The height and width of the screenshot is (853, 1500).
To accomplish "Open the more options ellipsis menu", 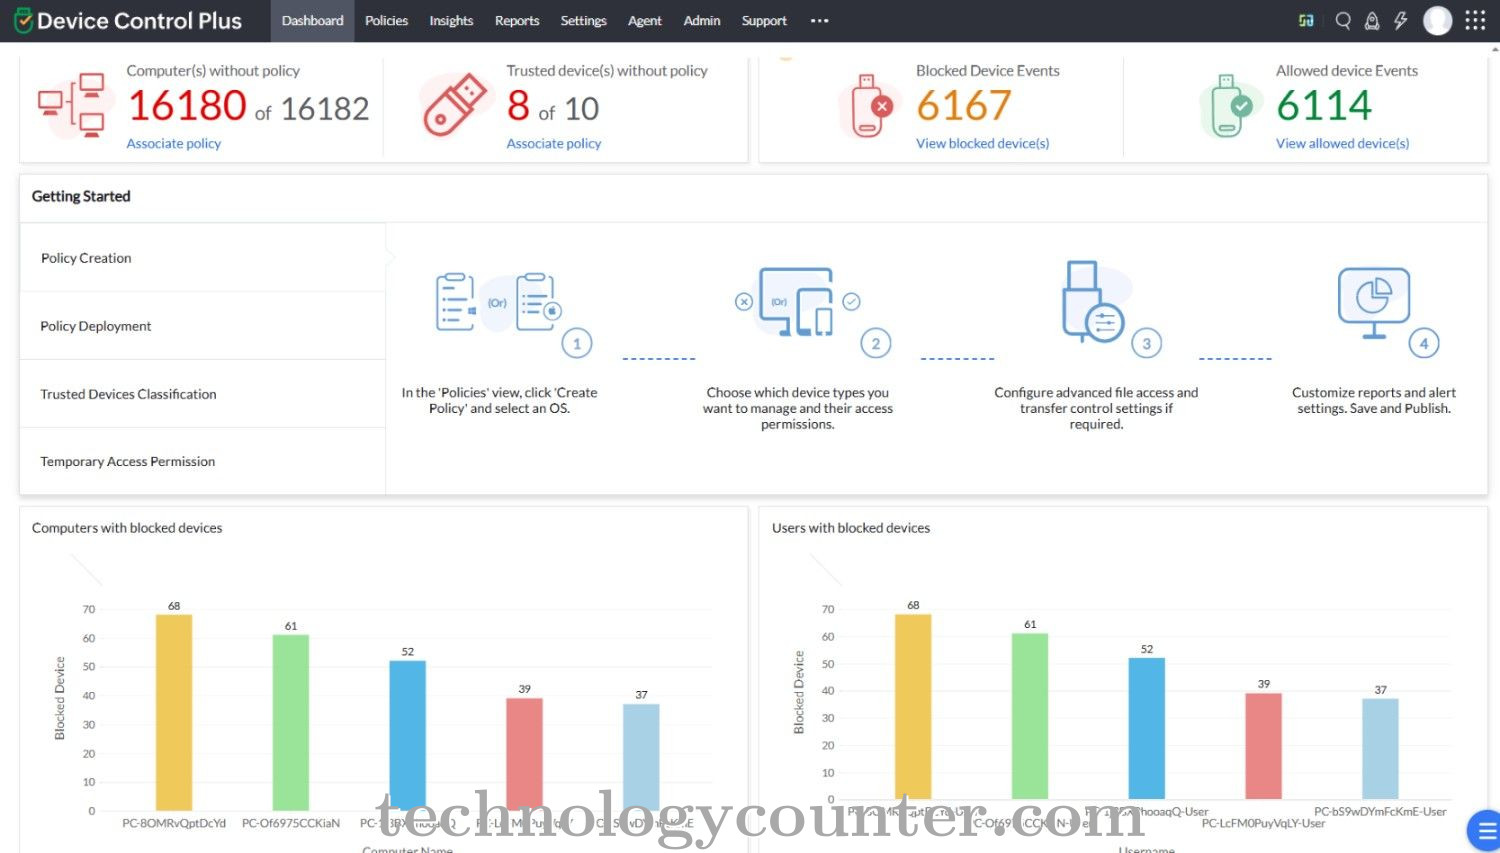I will pos(820,21).
